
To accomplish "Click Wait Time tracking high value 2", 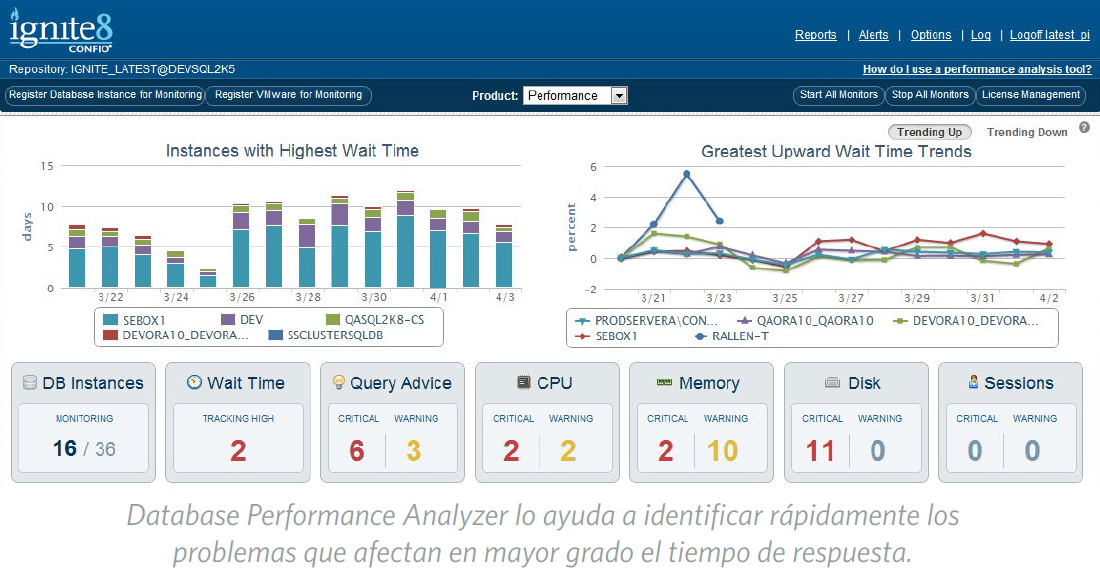I will [x=239, y=451].
